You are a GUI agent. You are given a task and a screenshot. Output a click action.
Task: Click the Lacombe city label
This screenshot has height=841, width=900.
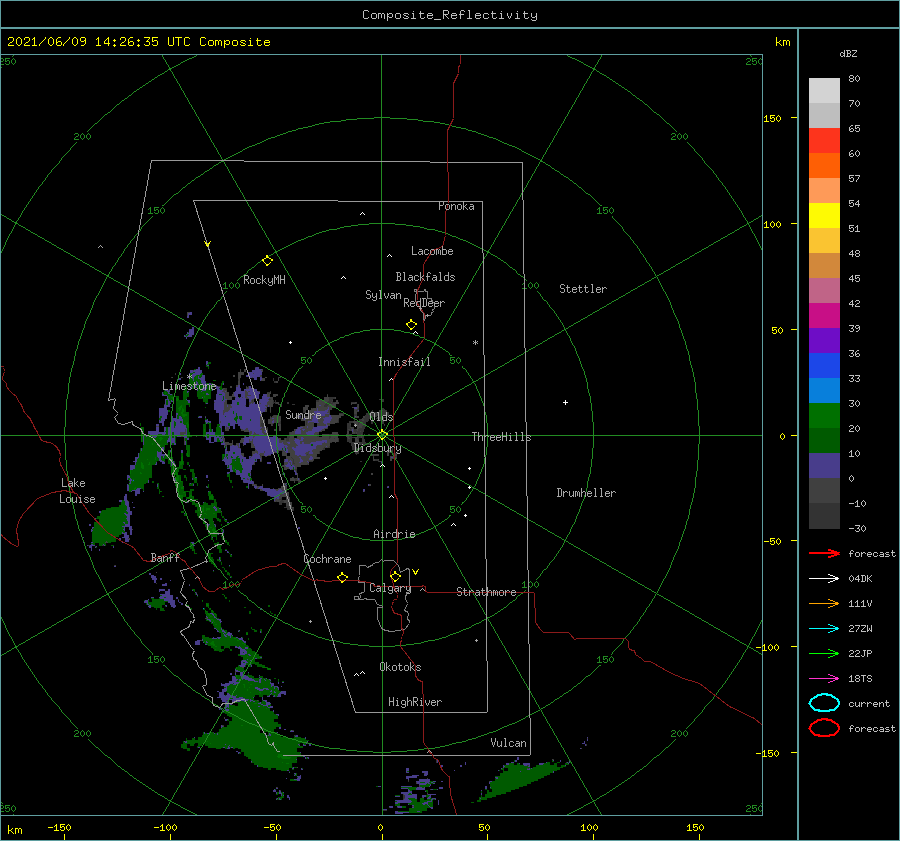tap(432, 251)
